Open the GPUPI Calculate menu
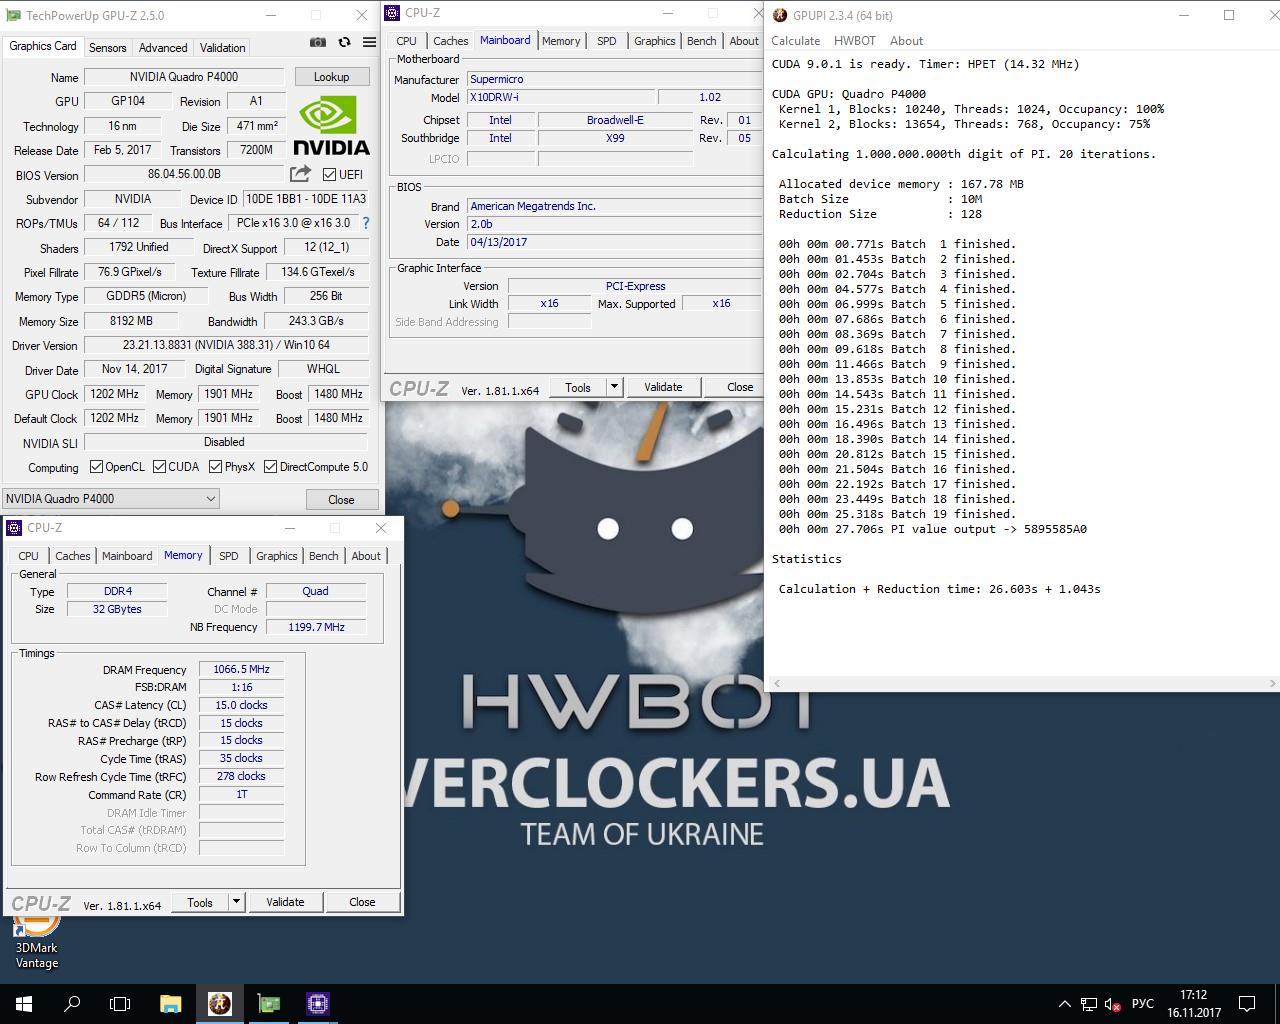Screen dimensions: 1280x1024 click(796, 41)
